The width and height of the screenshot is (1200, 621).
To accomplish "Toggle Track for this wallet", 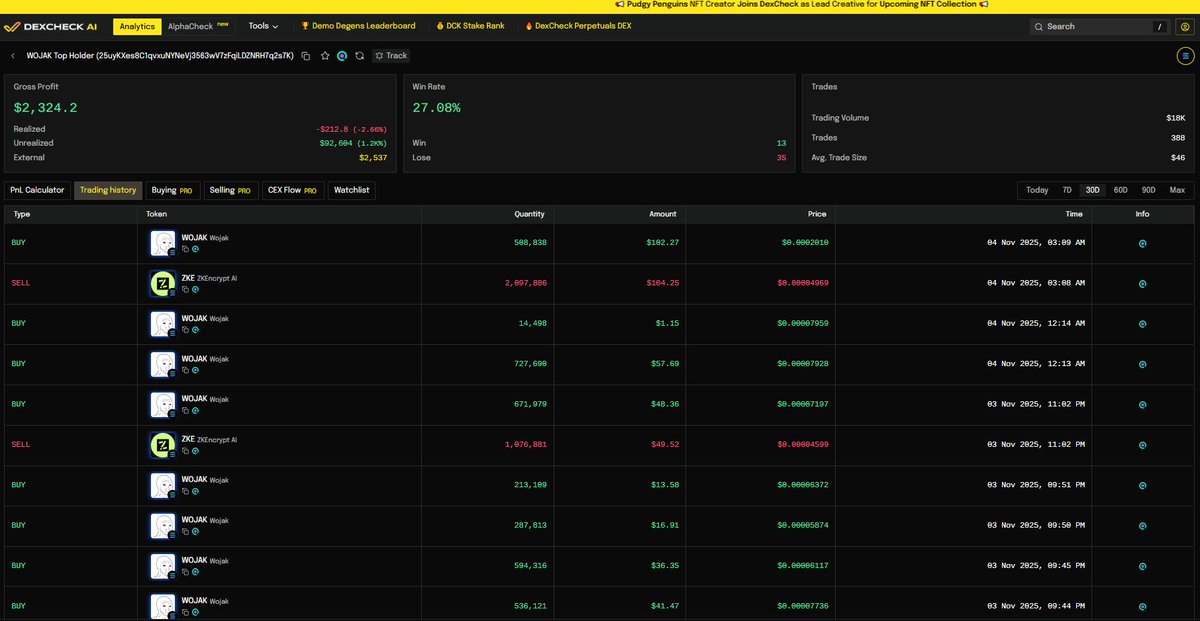I will click(389, 56).
